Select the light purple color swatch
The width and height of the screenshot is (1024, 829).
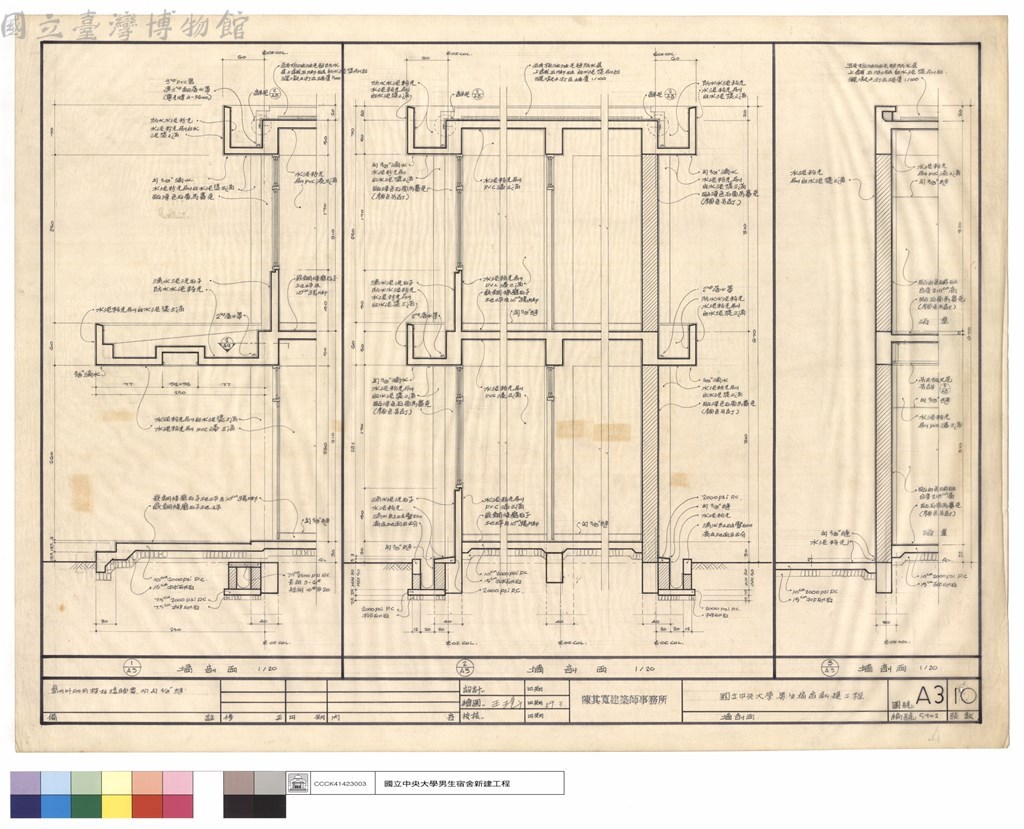click(x=25, y=783)
